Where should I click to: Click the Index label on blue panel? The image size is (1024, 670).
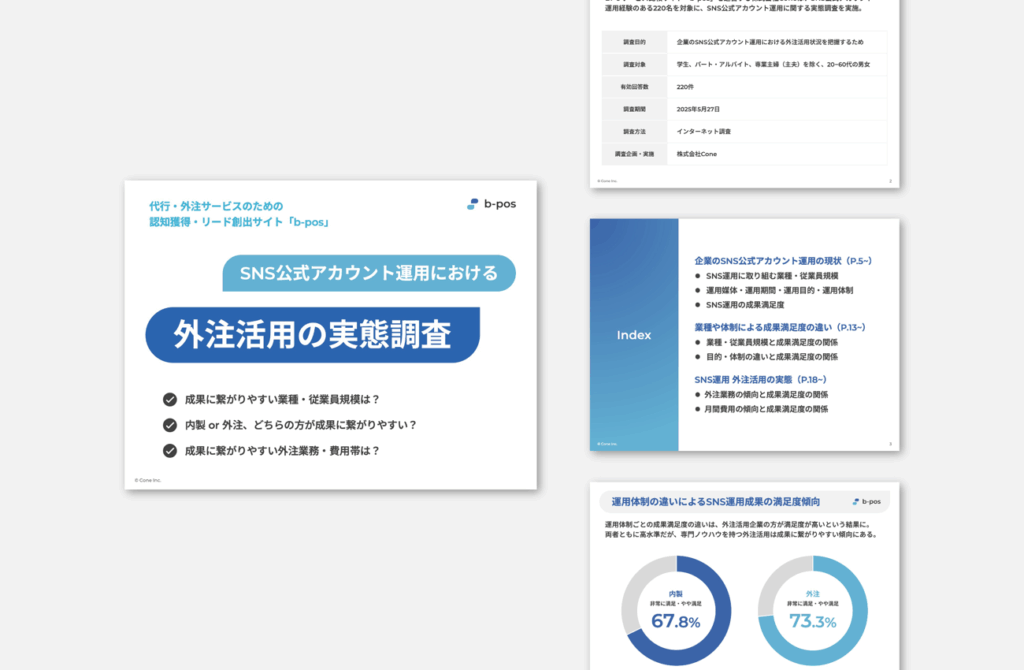(634, 335)
